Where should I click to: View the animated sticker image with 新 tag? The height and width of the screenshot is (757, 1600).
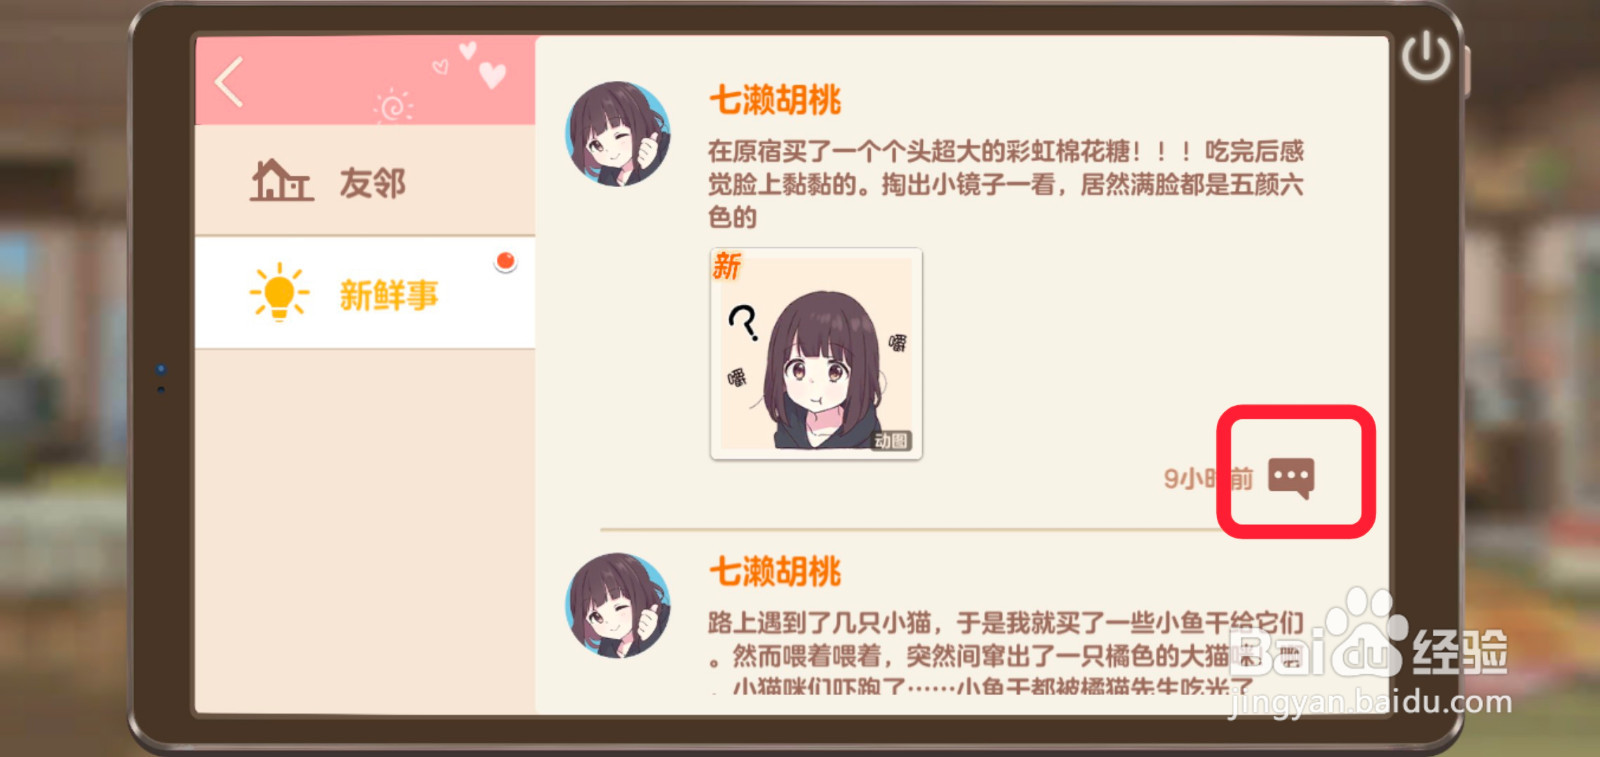coord(816,354)
